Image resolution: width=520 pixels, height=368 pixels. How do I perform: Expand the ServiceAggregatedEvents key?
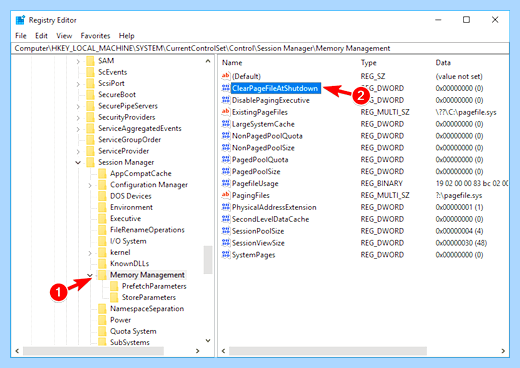tap(78, 129)
